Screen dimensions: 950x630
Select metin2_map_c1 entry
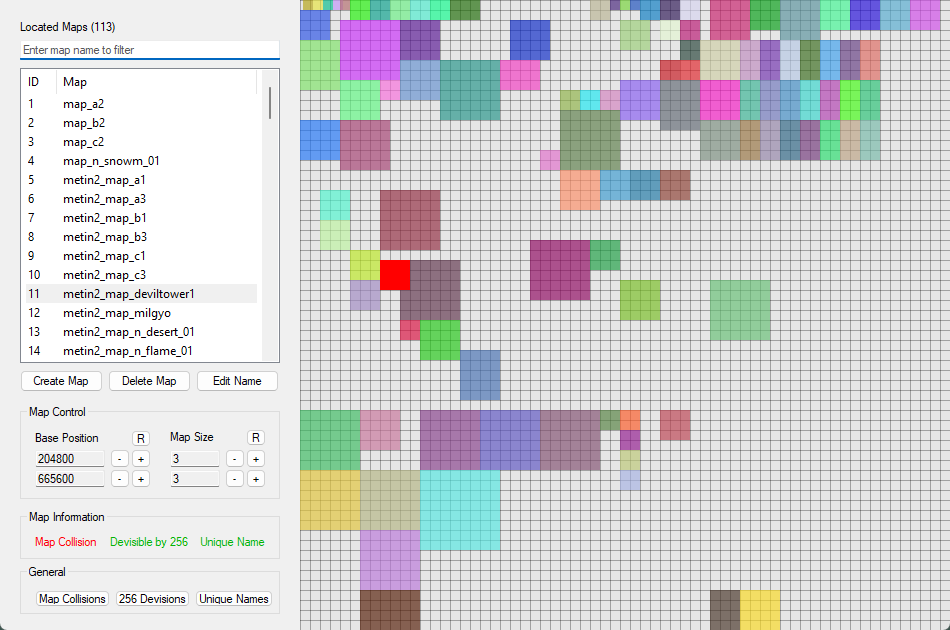[x=141, y=256]
